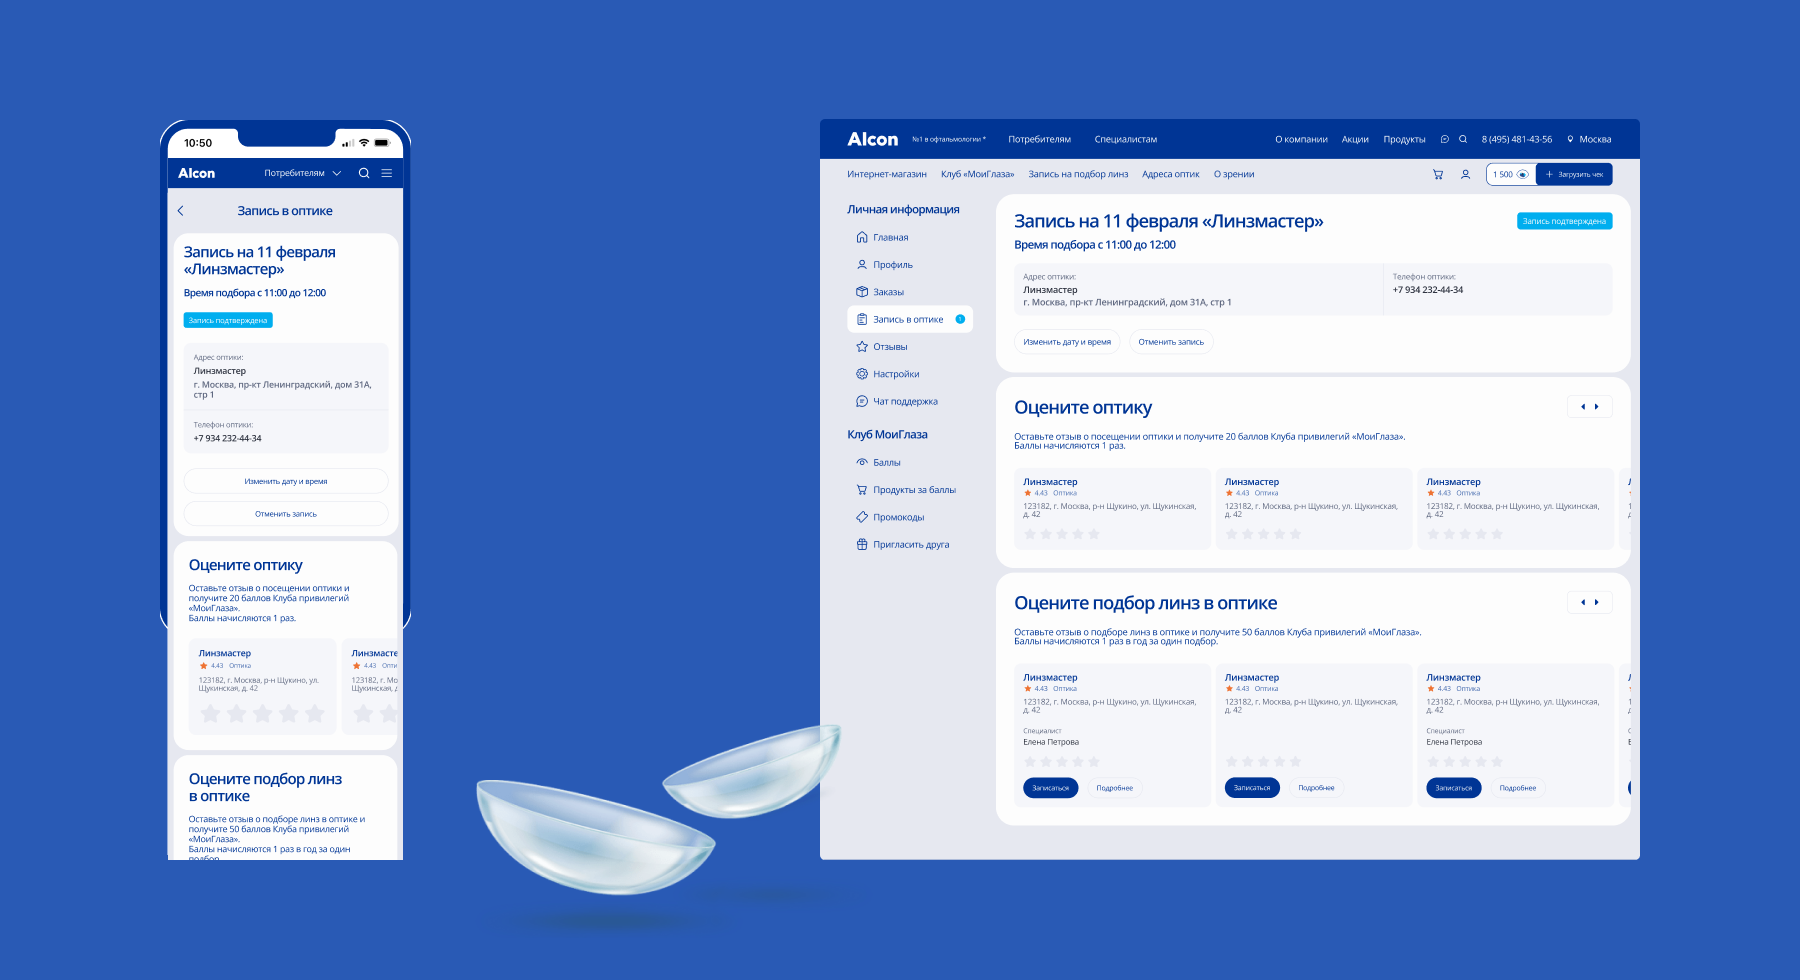The width and height of the screenshot is (1800, 980).
Task: Tap +7 934 232-44-34 phone on mobile
Action: [x=228, y=438]
